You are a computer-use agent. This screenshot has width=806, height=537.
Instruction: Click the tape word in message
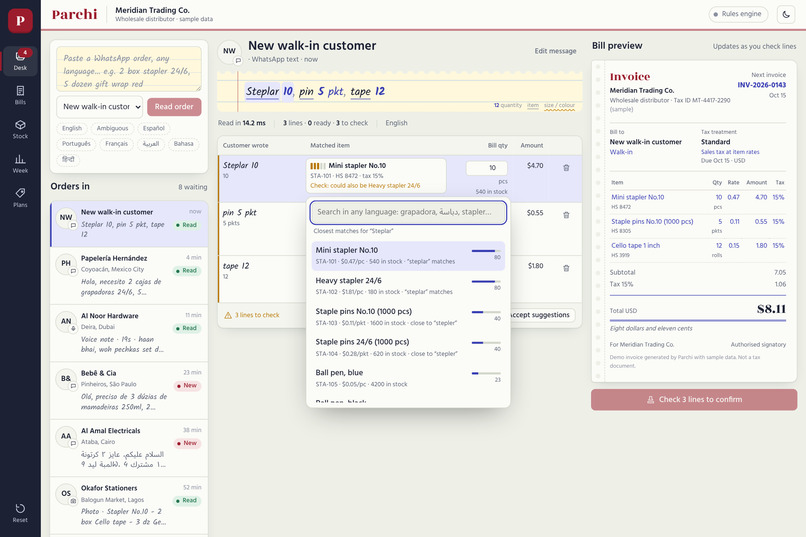(x=360, y=91)
